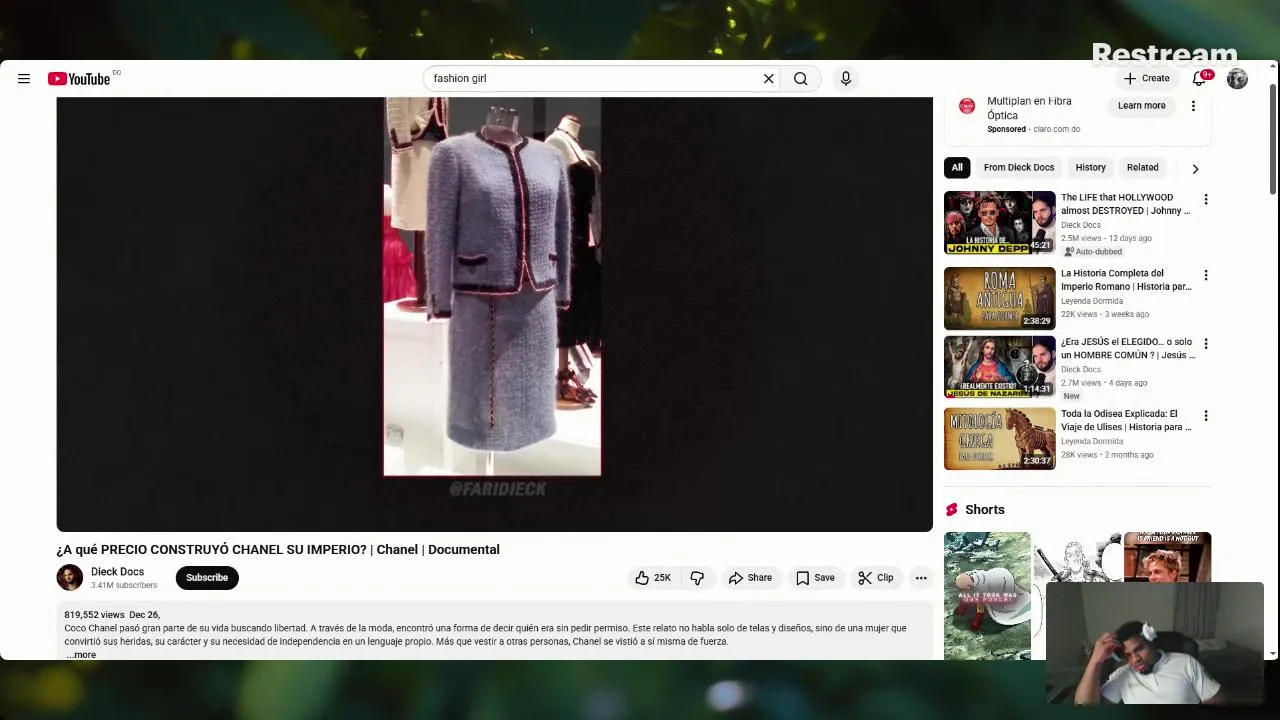Expand description with ...more
1280x720 pixels.
click(82, 655)
